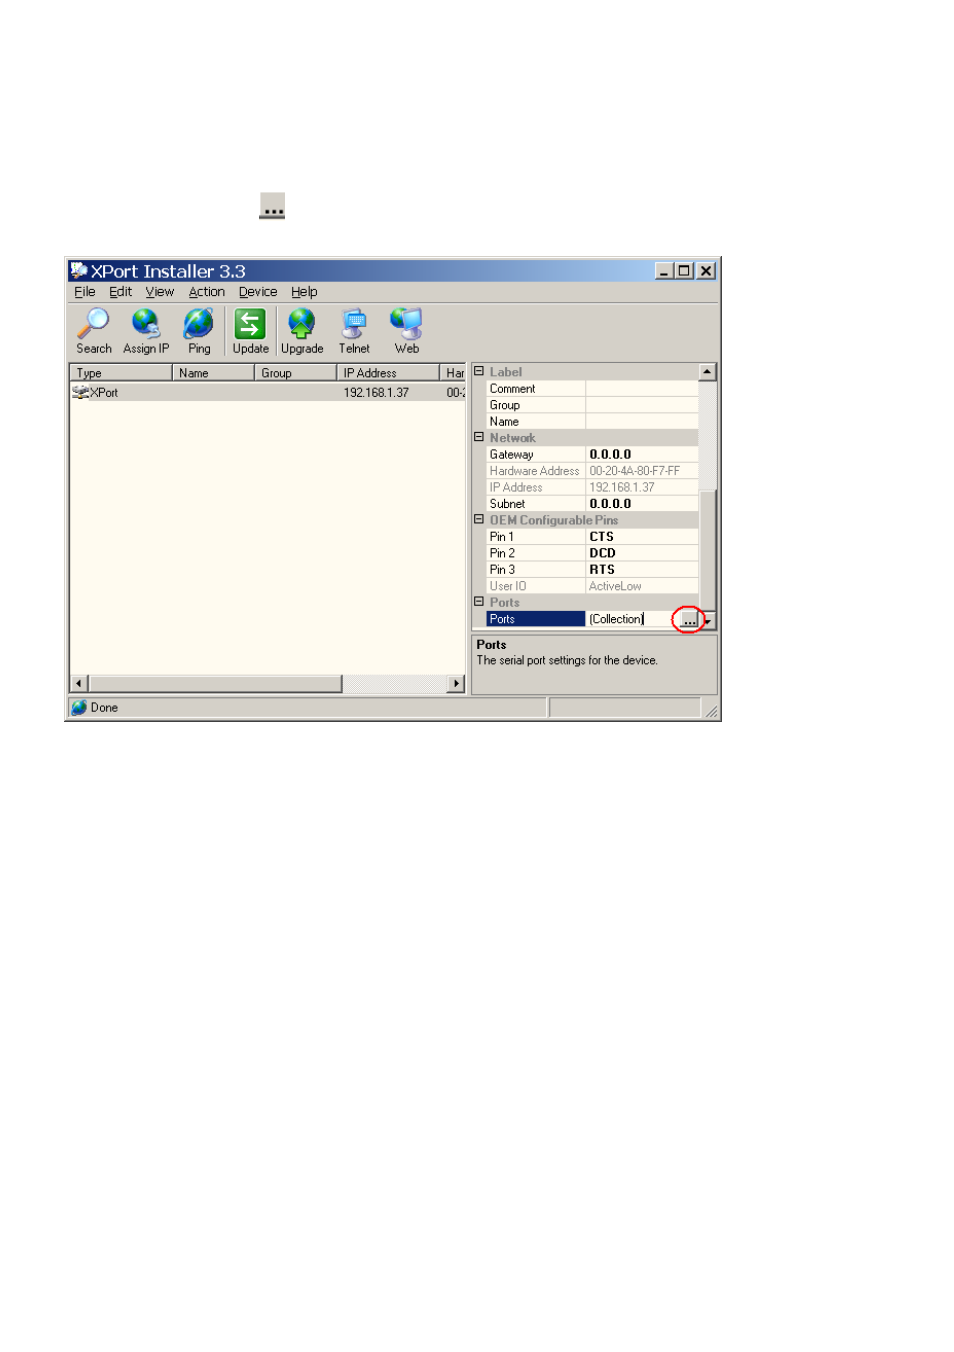Click the device list scroll-right arrow

(456, 684)
